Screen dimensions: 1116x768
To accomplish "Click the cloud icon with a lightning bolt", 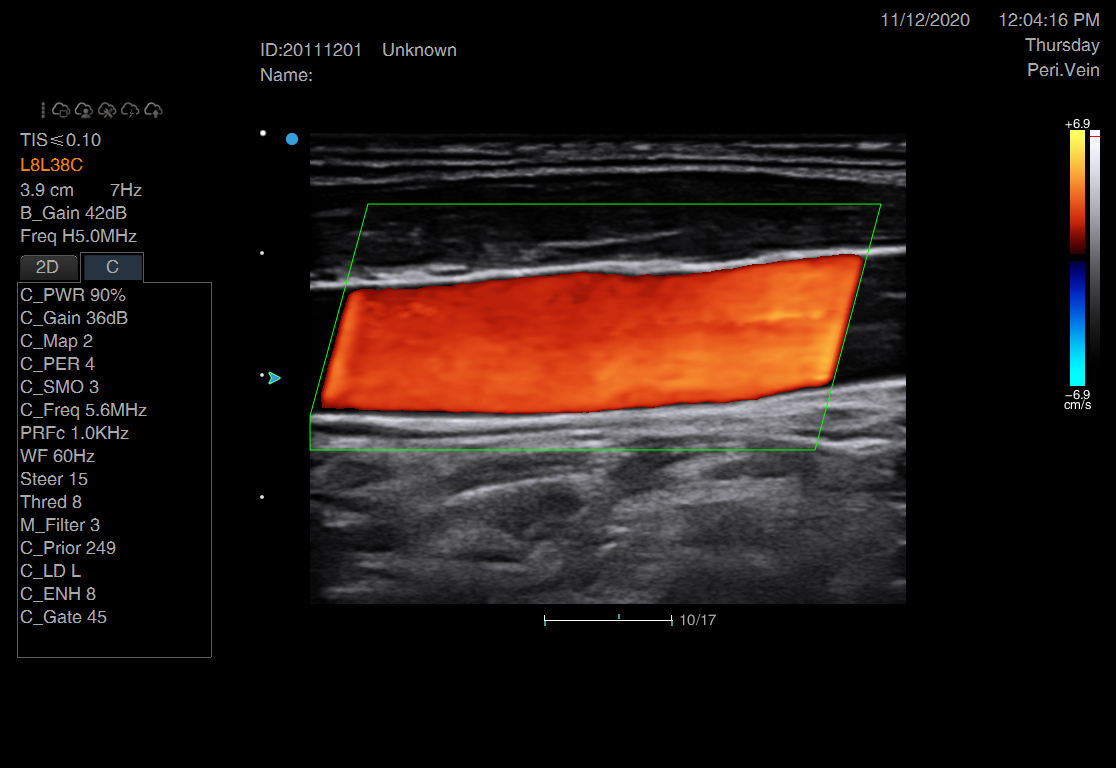I will [x=130, y=110].
